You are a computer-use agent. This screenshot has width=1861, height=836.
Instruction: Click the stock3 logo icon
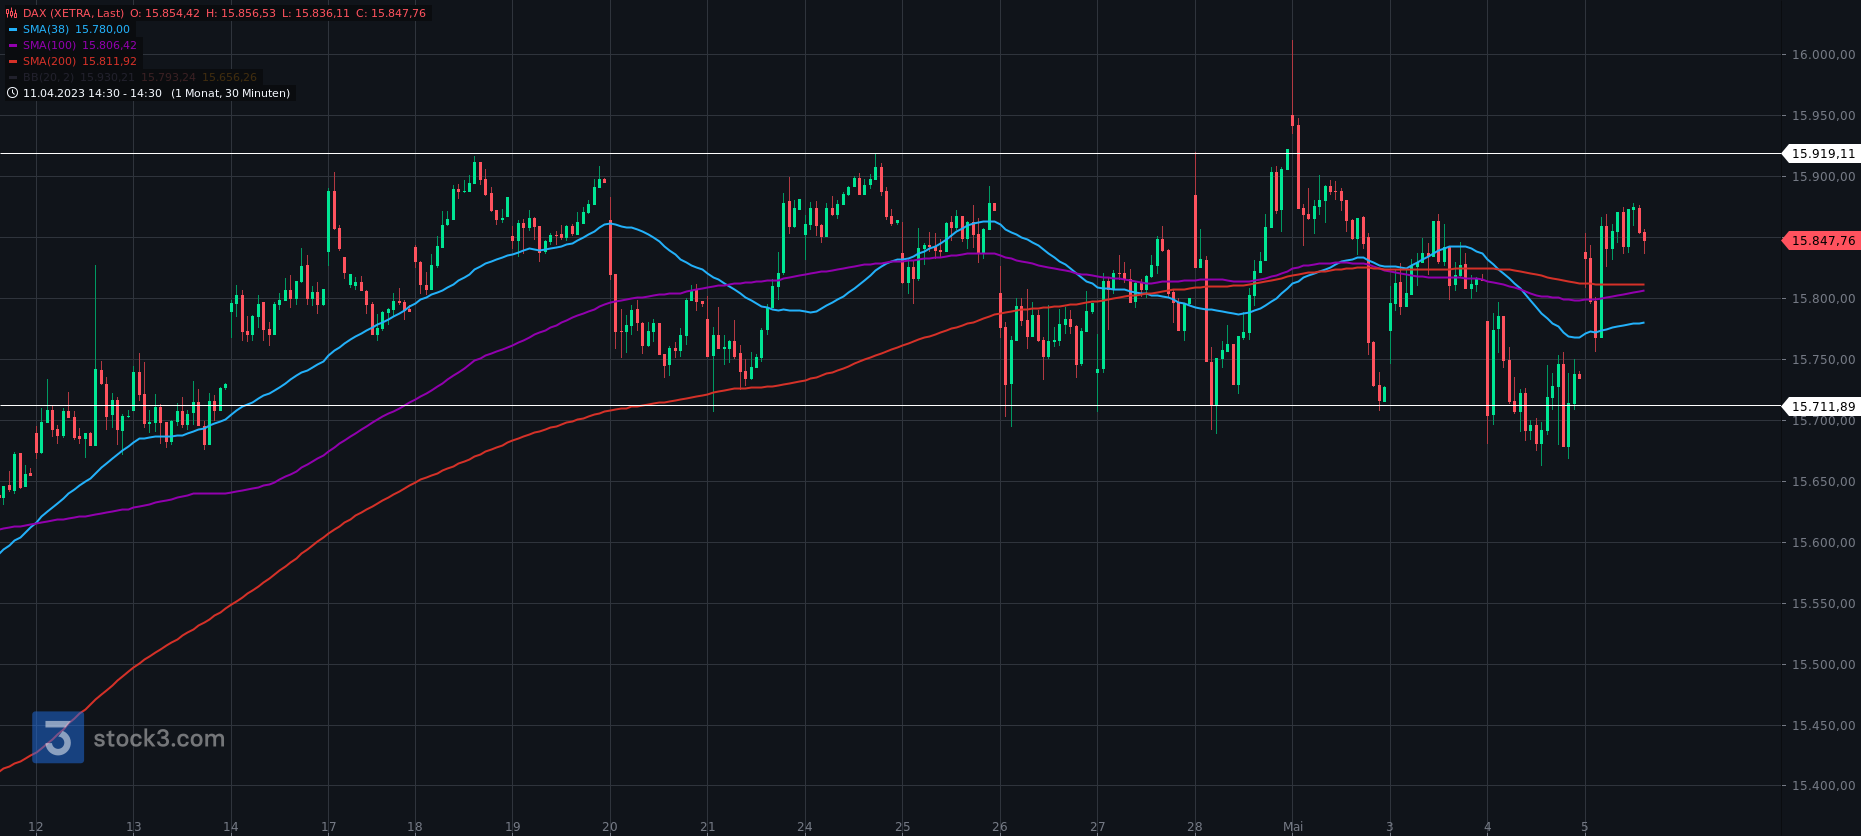(58, 738)
